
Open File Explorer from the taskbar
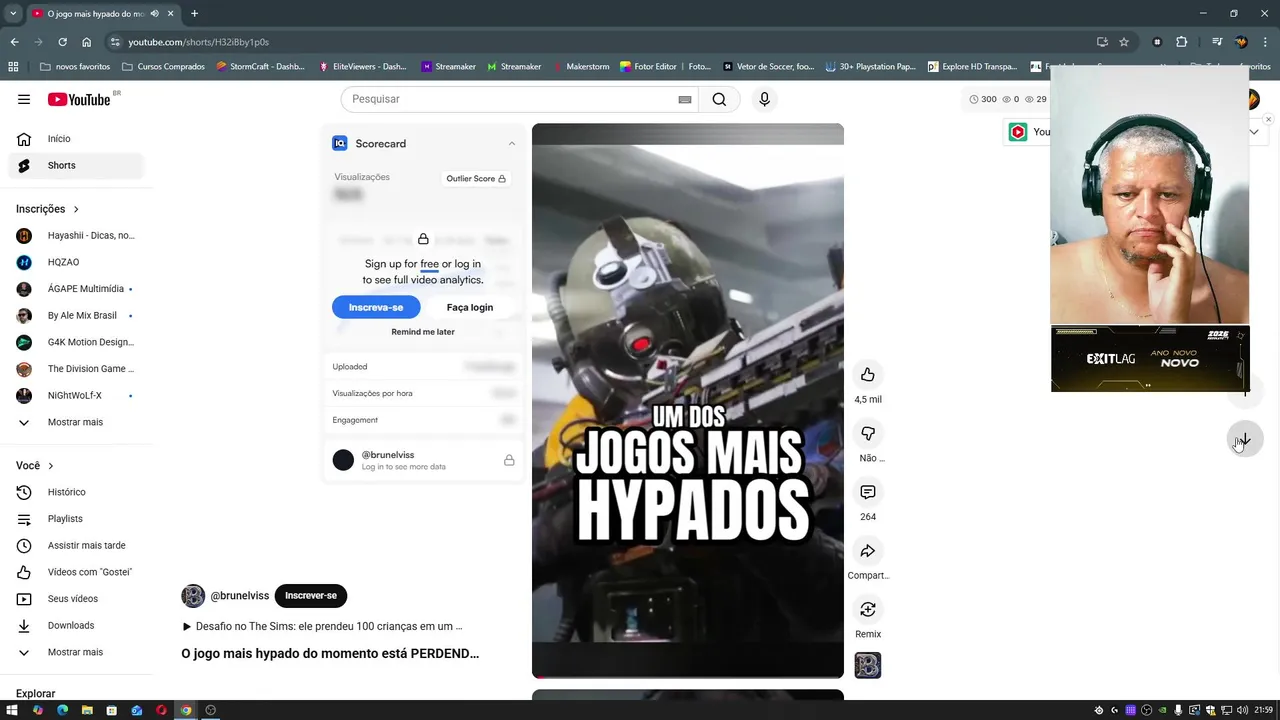(x=87, y=710)
